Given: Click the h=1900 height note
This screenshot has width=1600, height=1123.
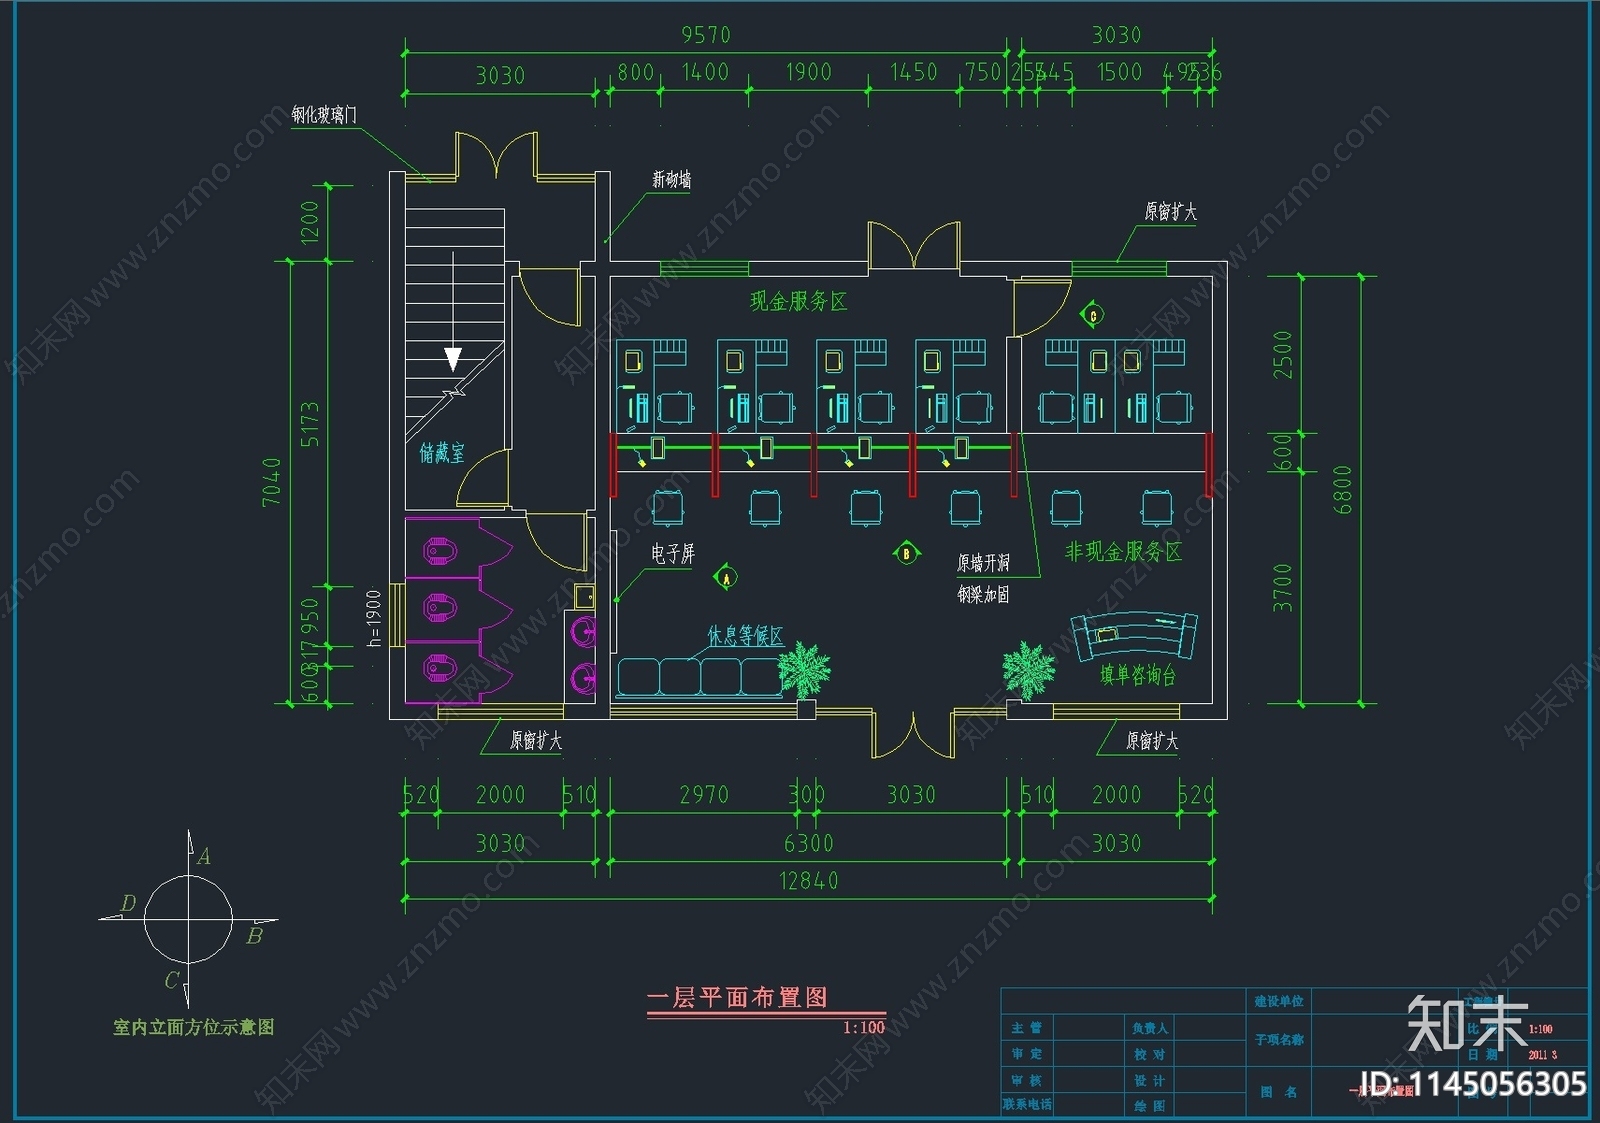Looking at the screenshot, I should click(374, 617).
